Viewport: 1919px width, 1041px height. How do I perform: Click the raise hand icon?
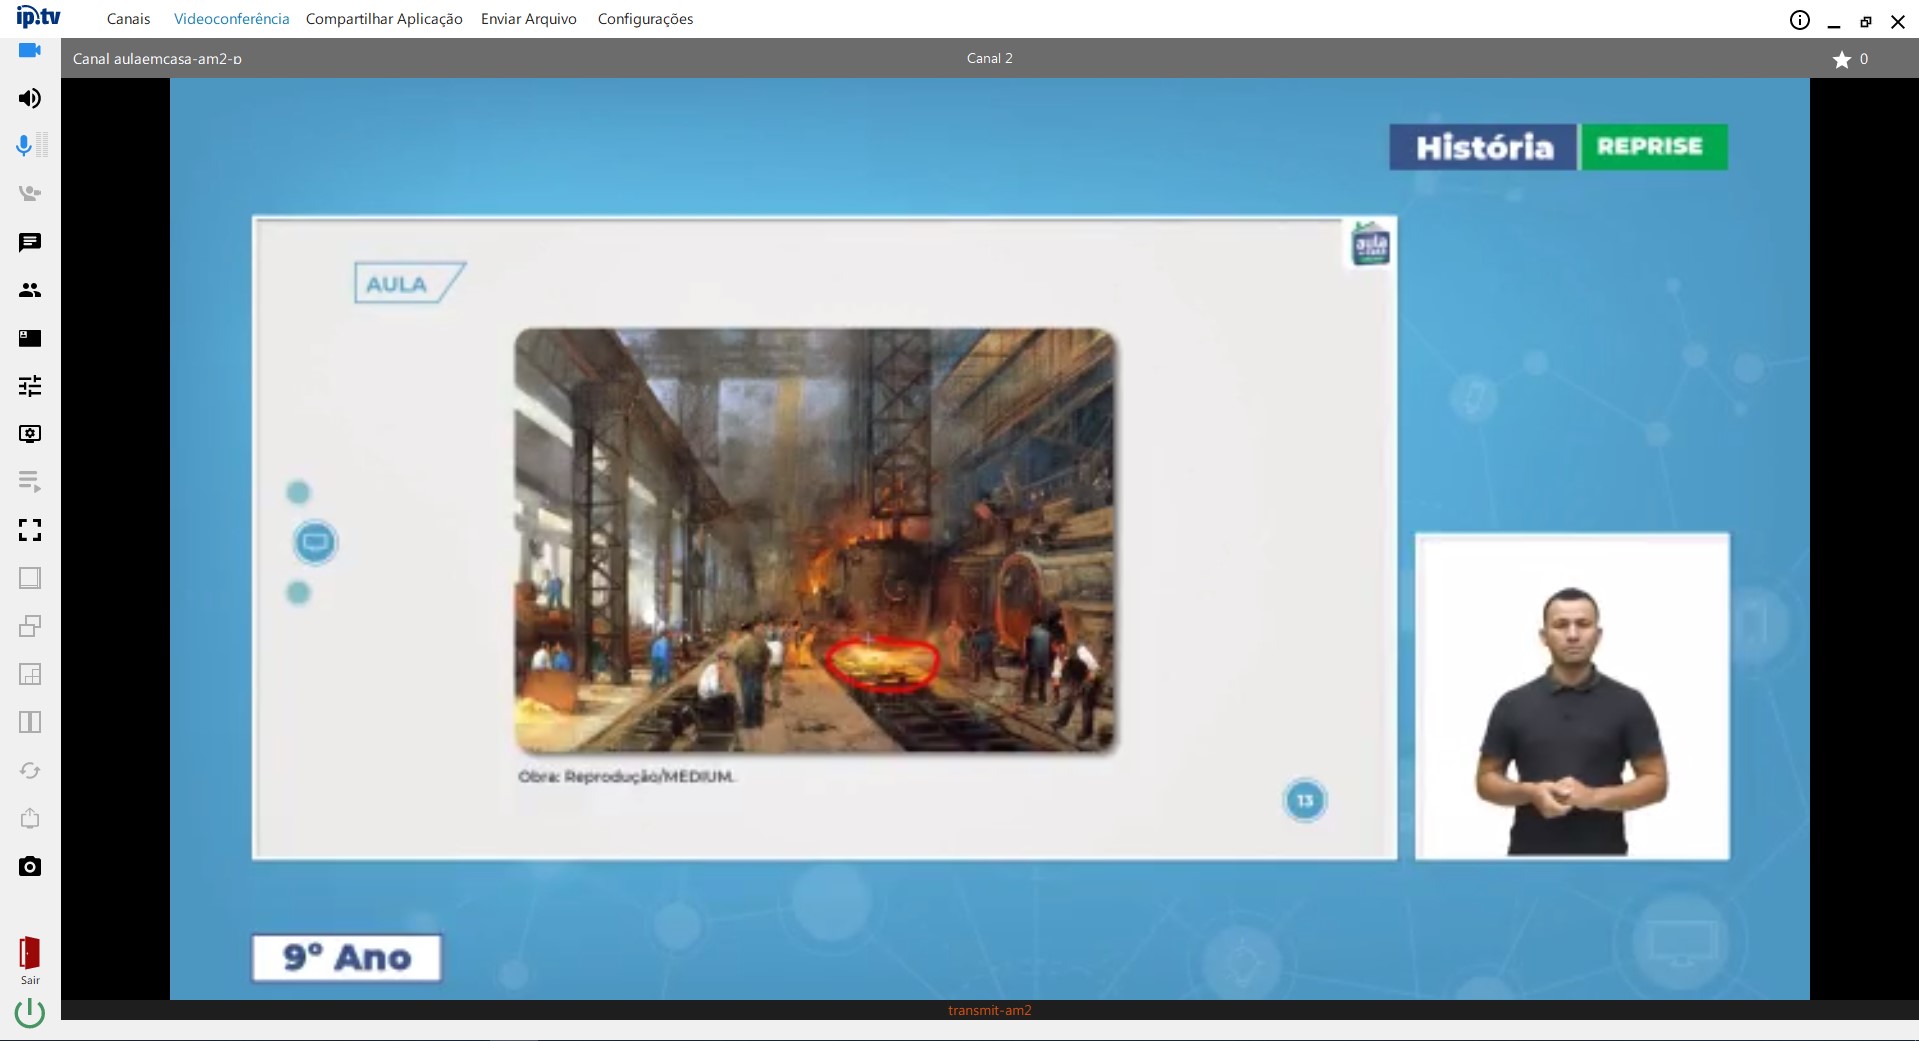click(x=30, y=194)
